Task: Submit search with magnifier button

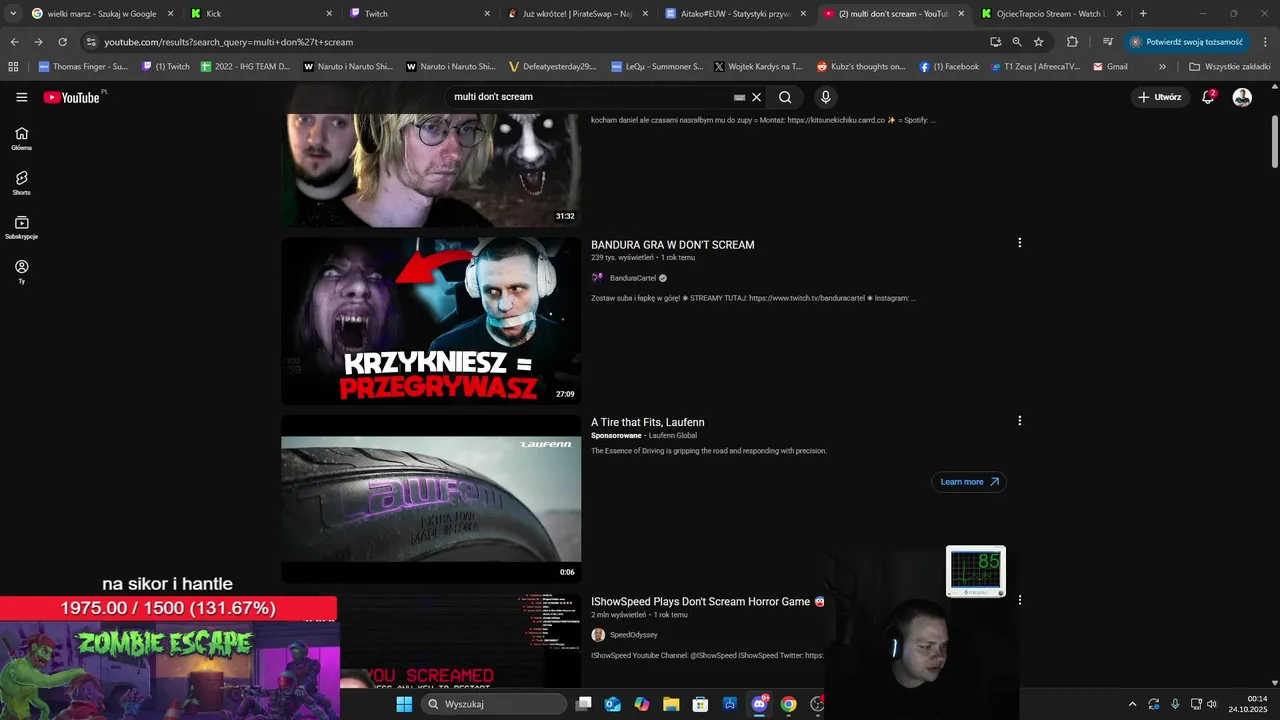Action: coord(785,97)
